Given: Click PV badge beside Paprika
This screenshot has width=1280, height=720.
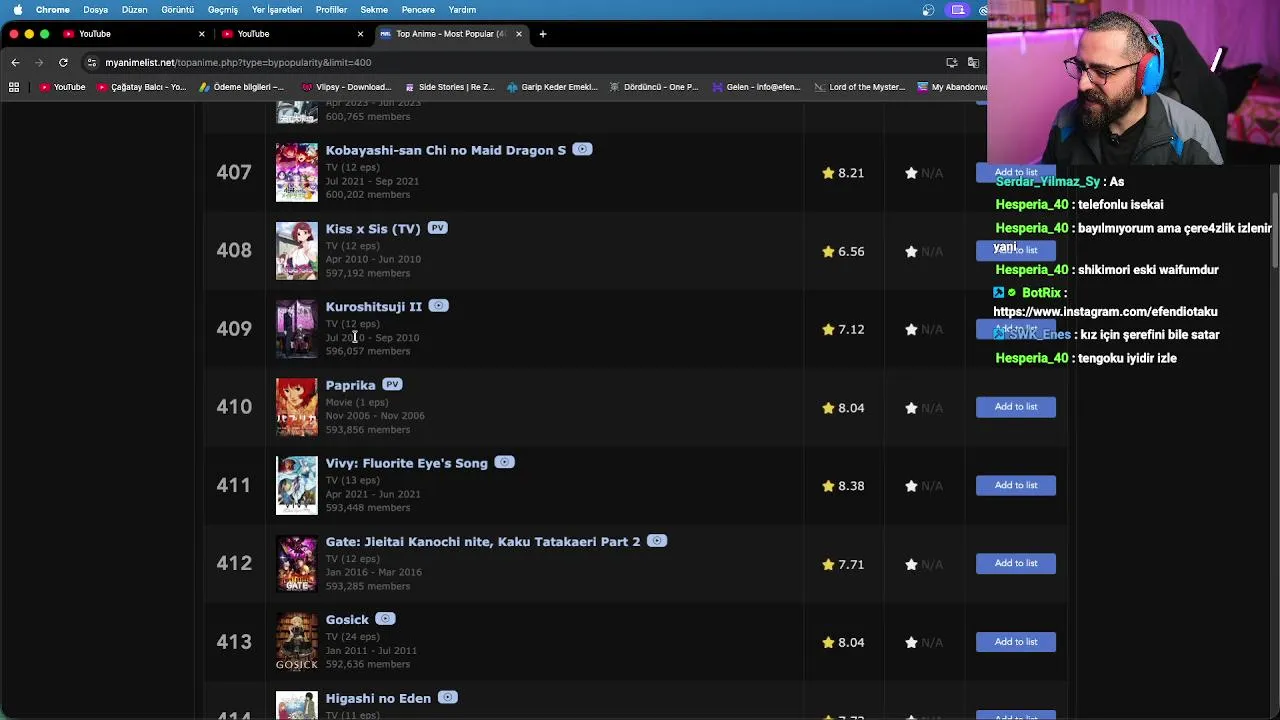Looking at the screenshot, I should (x=392, y=384).
